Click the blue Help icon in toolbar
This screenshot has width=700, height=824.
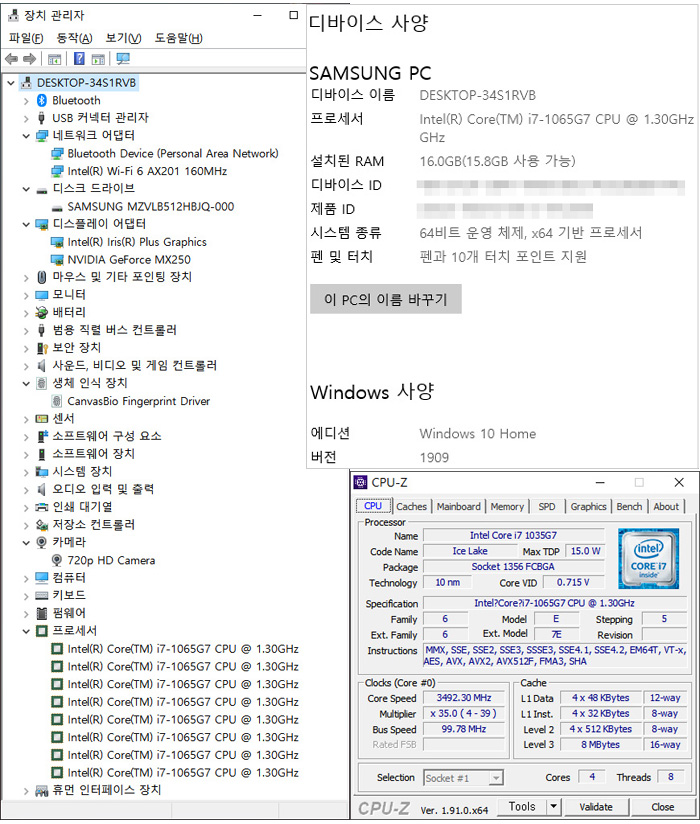(x=79, y=58)
